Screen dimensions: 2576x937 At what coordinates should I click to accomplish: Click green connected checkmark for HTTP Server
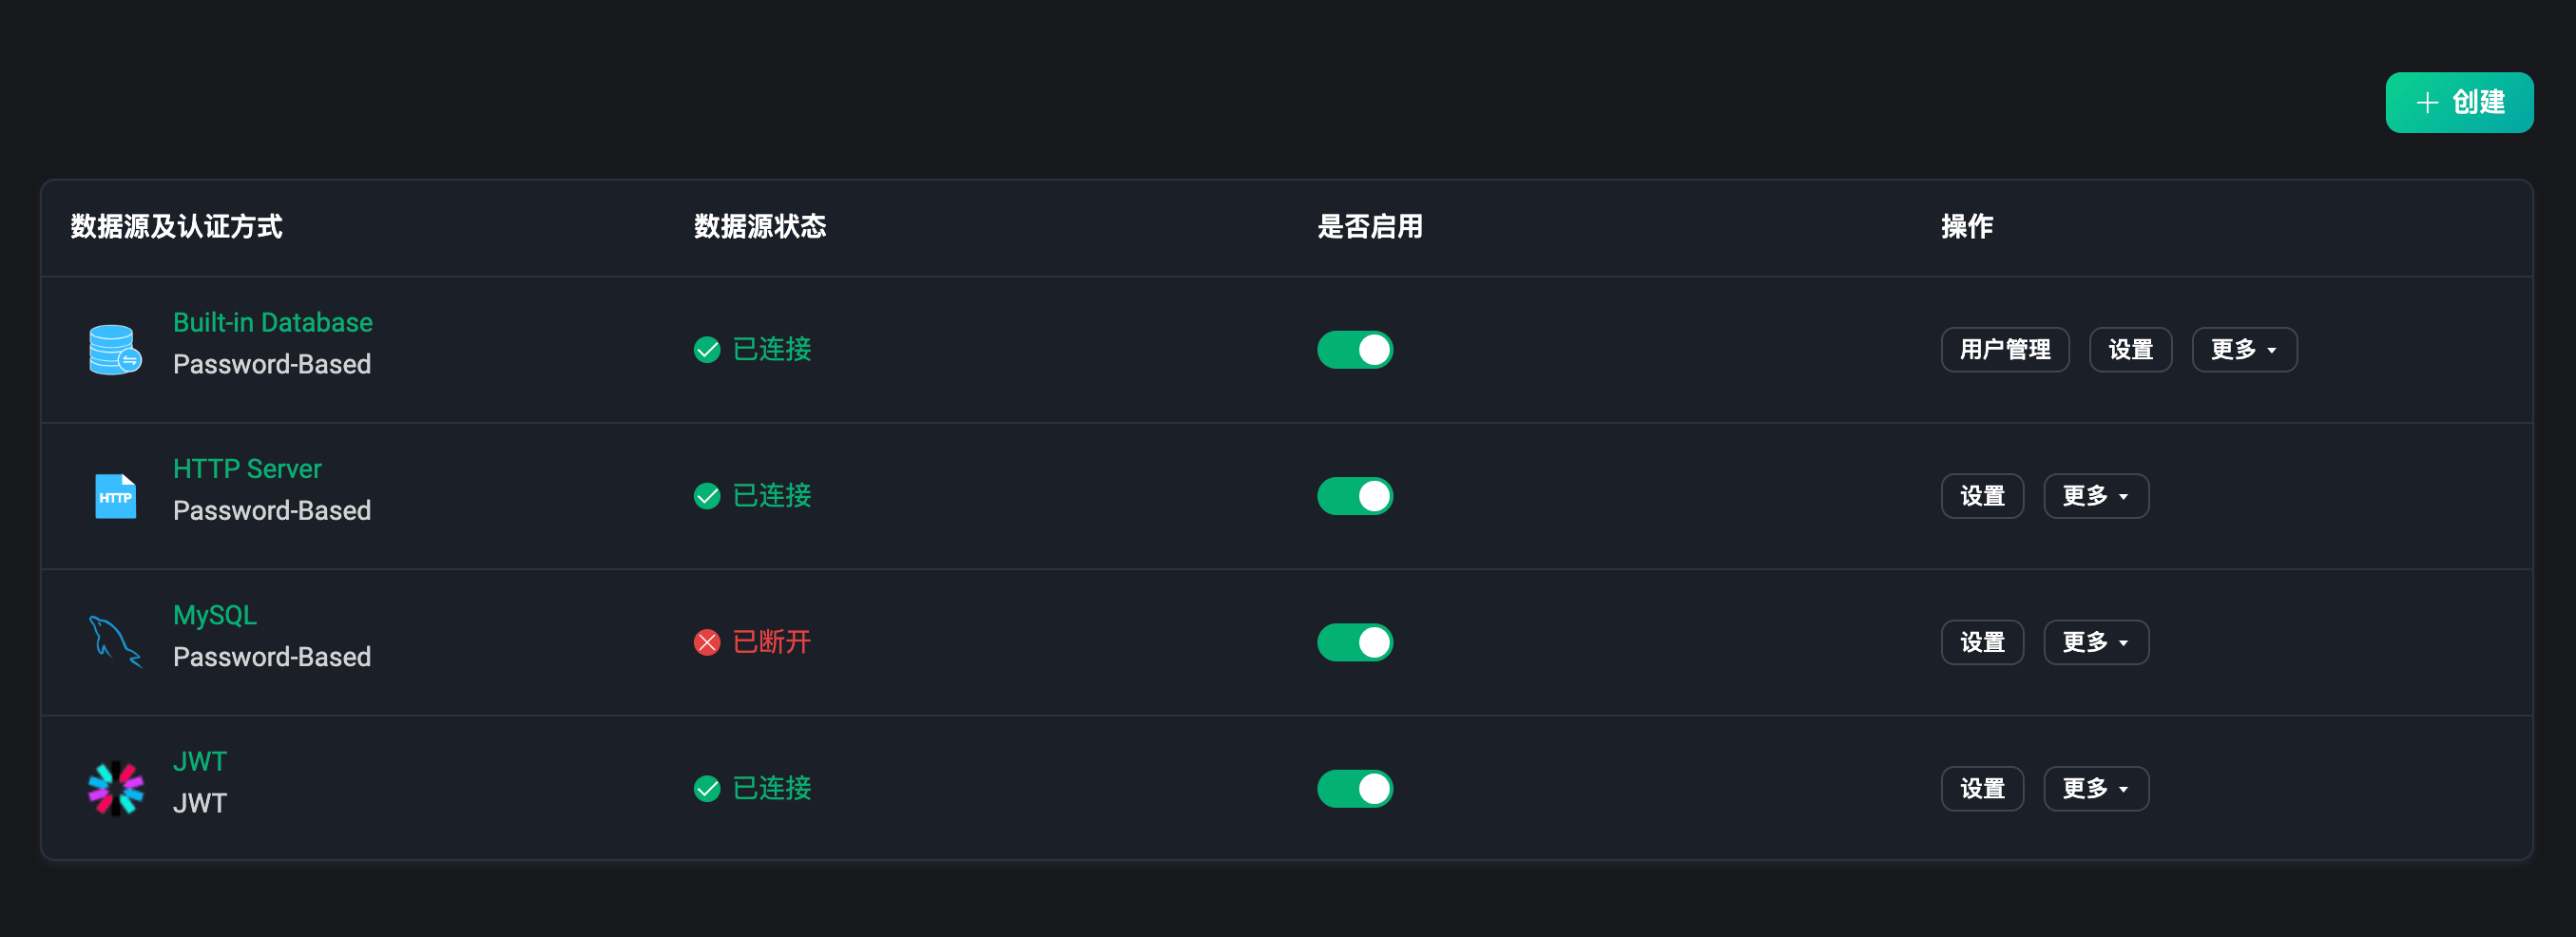point(707,496)
